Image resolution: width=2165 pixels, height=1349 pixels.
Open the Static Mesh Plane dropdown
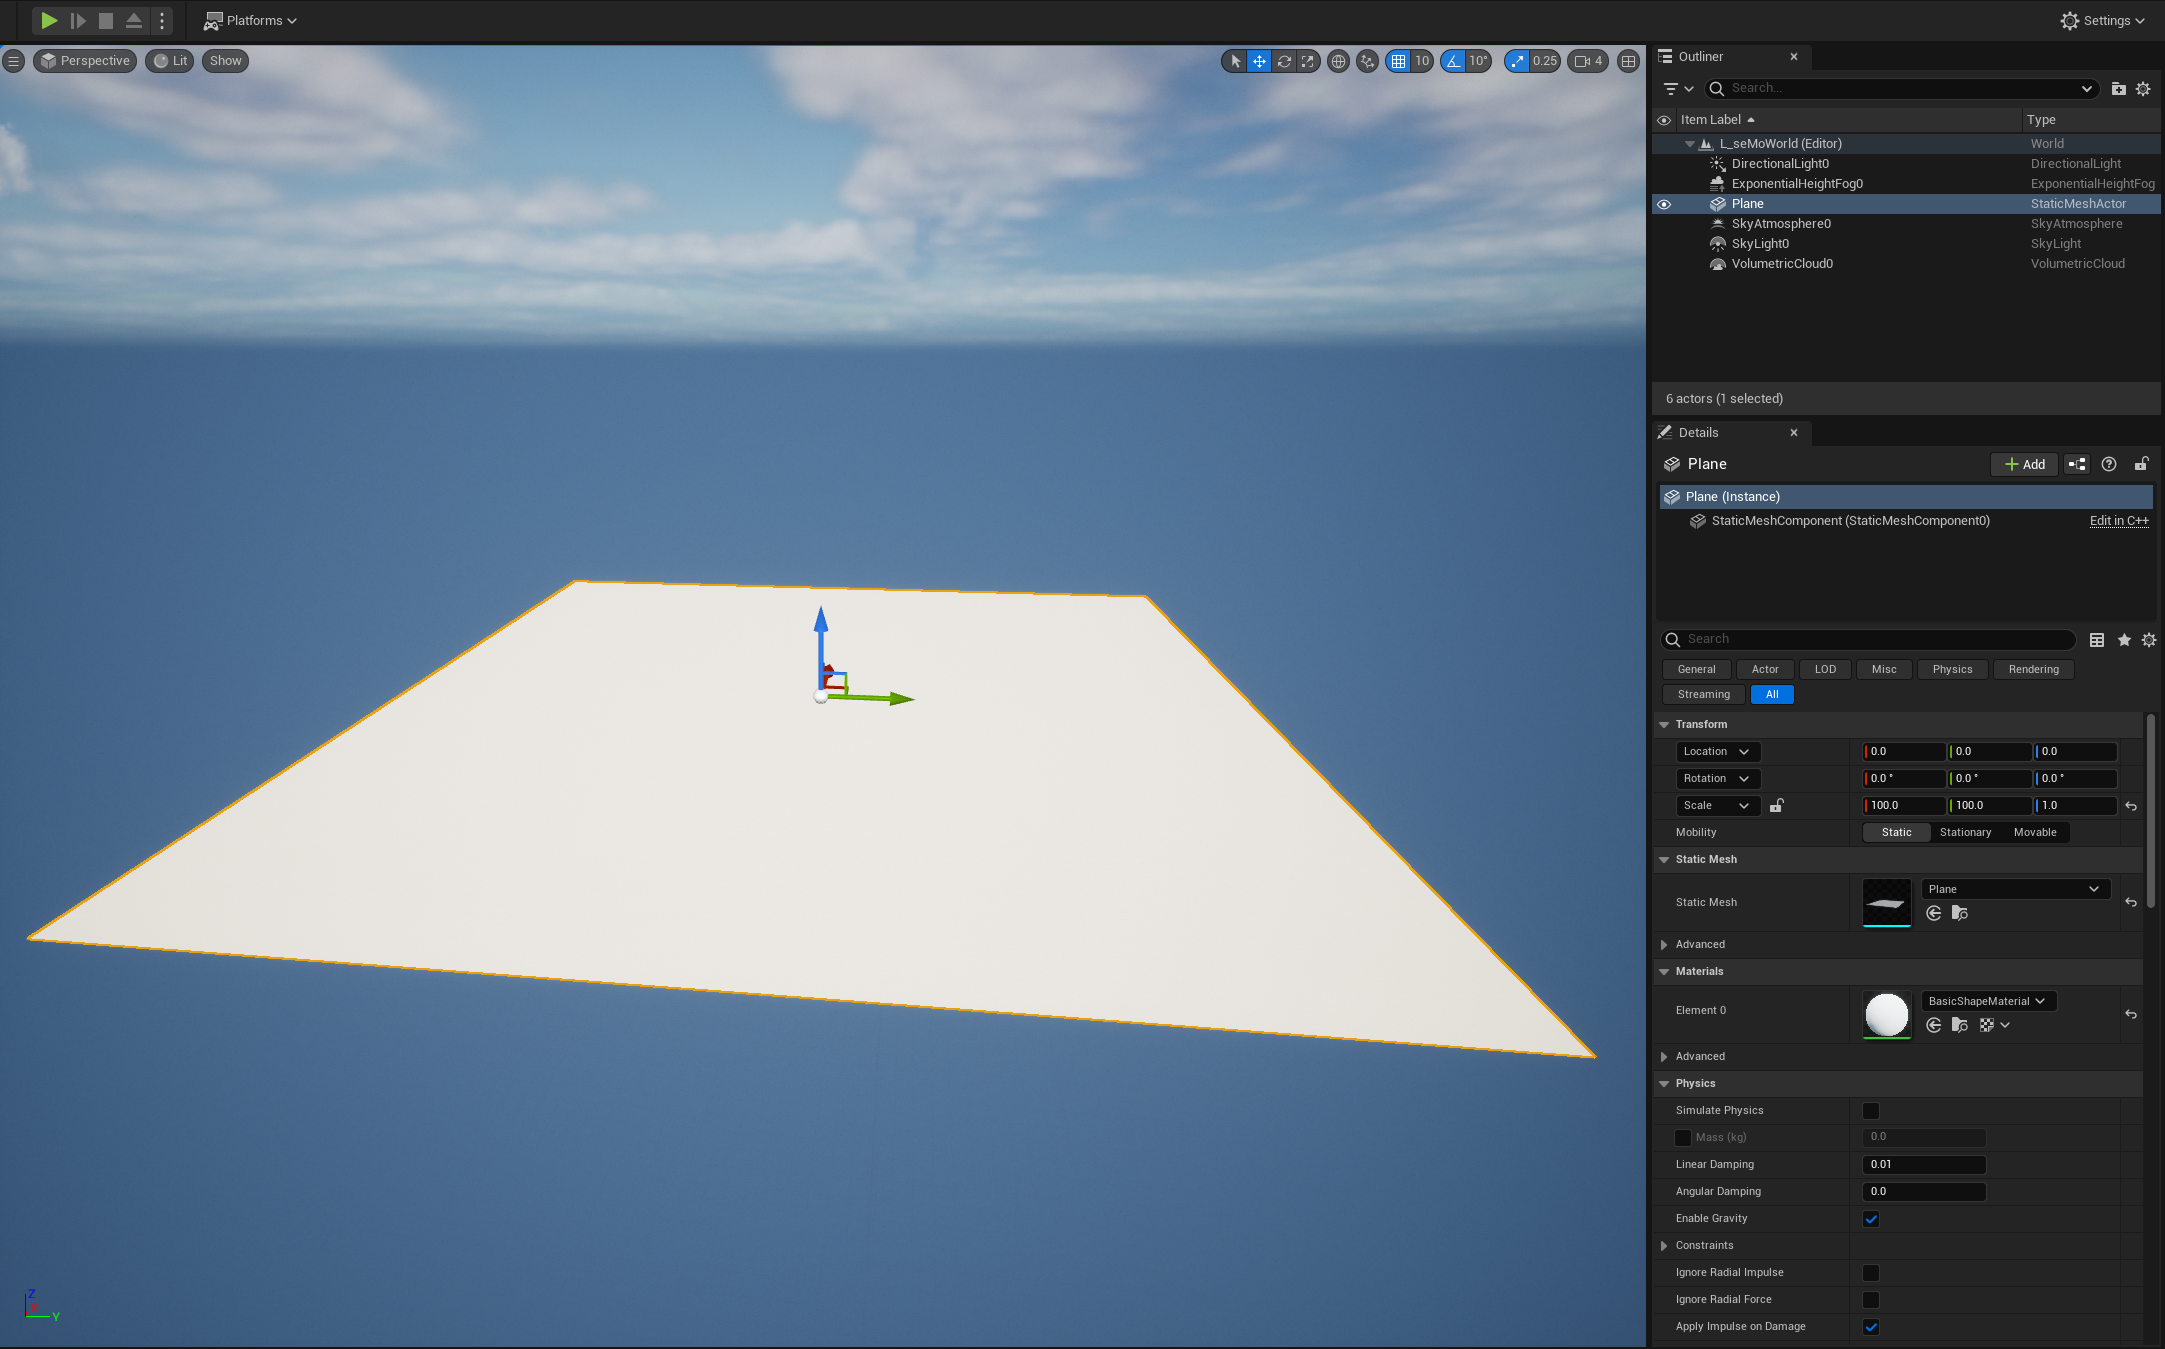(2015, 889)
